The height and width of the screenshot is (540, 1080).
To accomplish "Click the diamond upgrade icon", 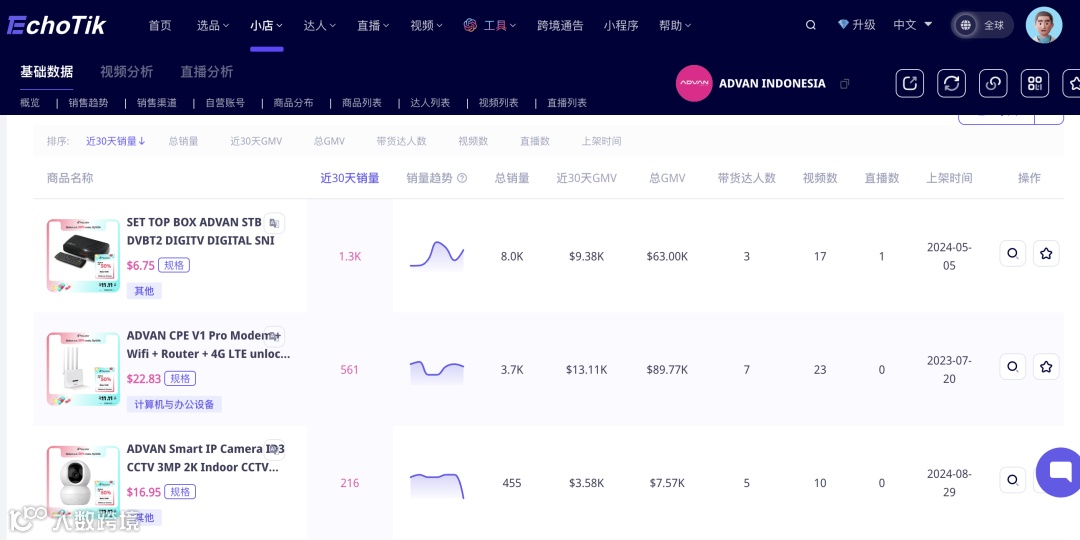I will pyautogui.click(x=843, y=25).
